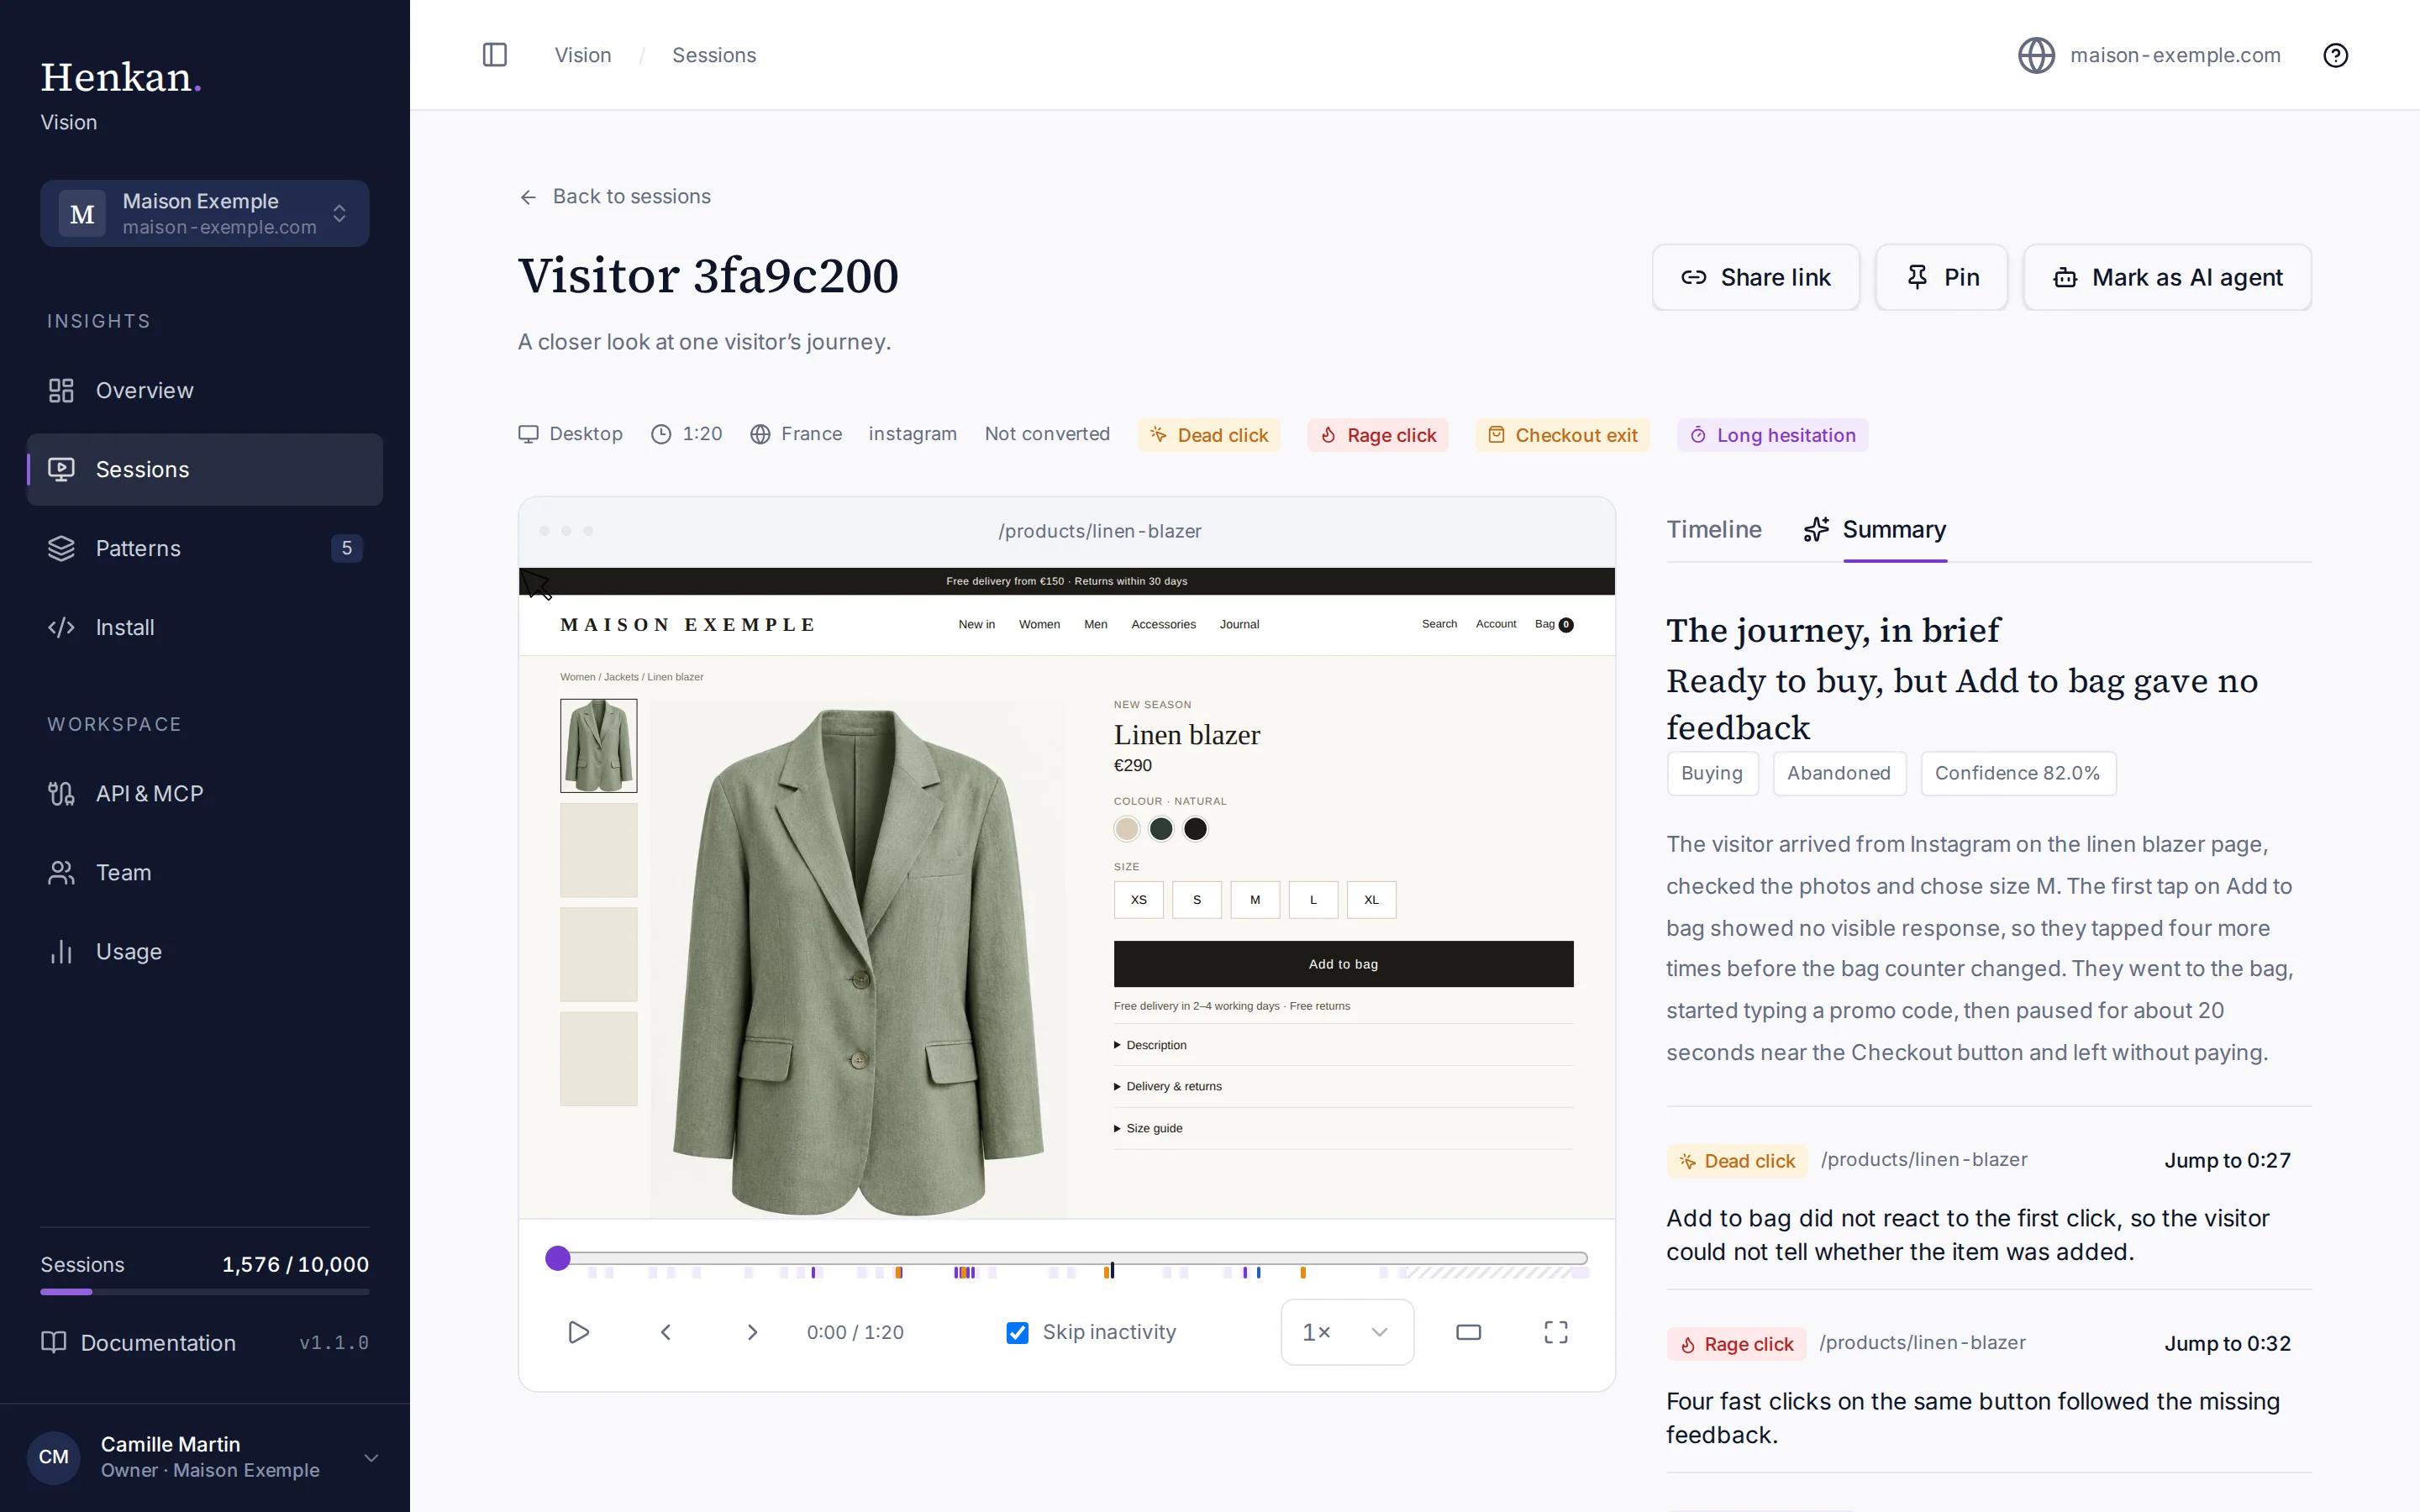Play the session recording
The width and height of the screenshot is (2420, 1512).
pyautogui.click(x=578, y=1332)
